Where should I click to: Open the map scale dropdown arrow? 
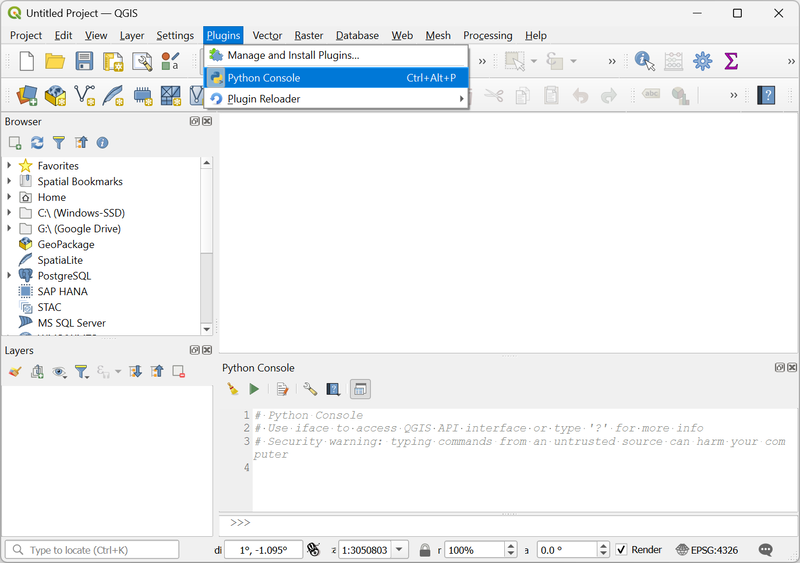[x=399, y=550]
